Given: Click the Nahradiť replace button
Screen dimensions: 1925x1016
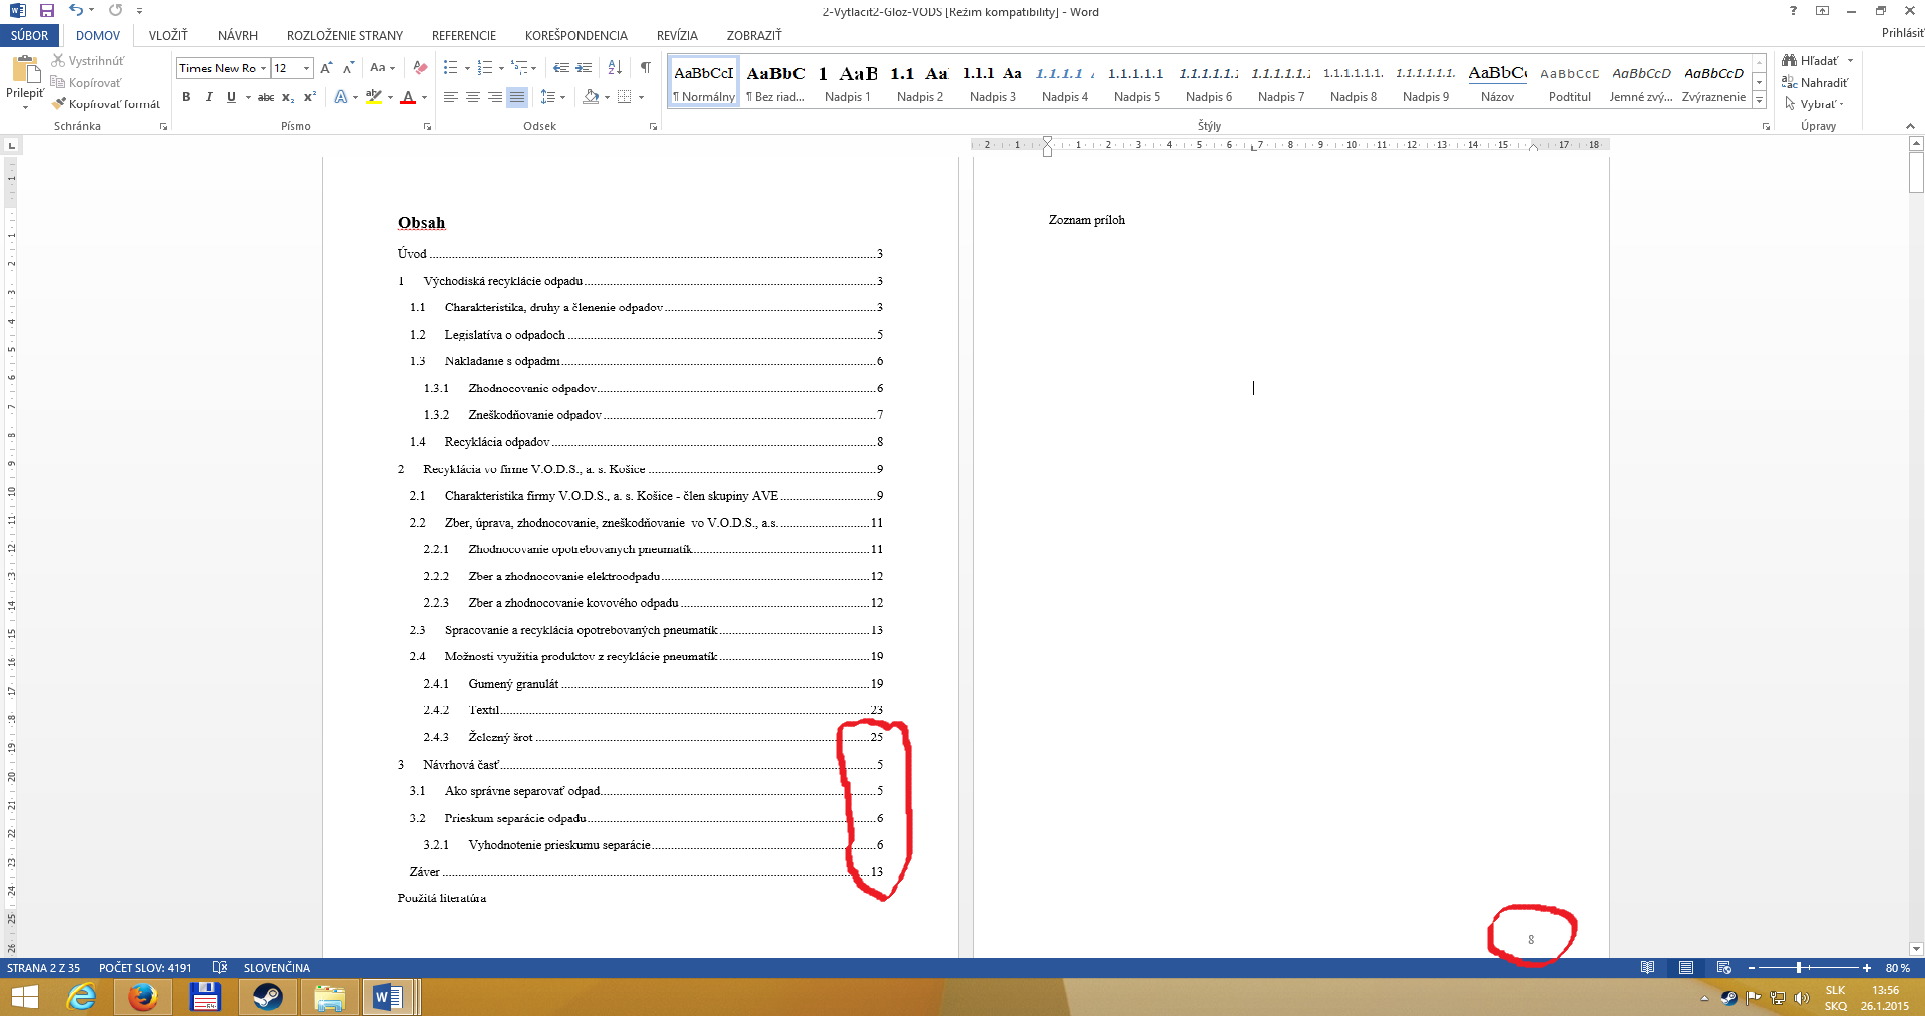Looking at the screenshot, I should coord(1815,83).
